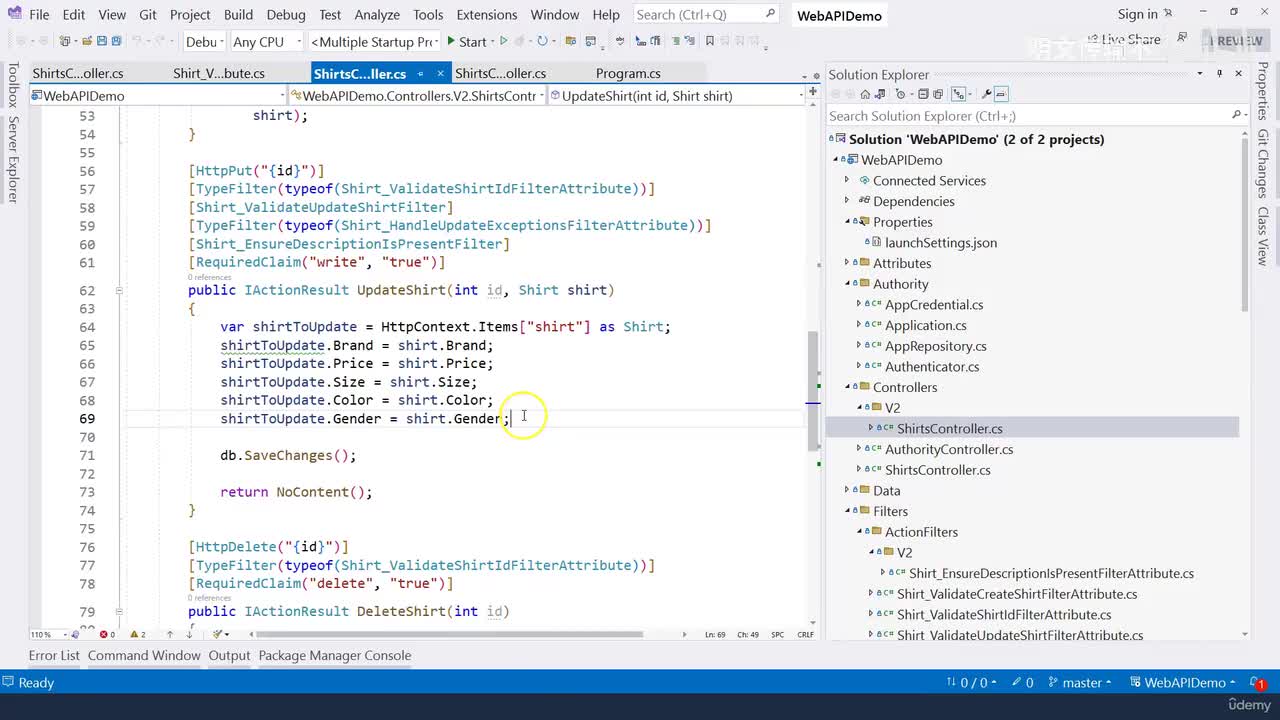Toggle Preview Selected Items in Solution Explorer
This screenshot has height=720, width=1280.
[x=1001, y=94]
